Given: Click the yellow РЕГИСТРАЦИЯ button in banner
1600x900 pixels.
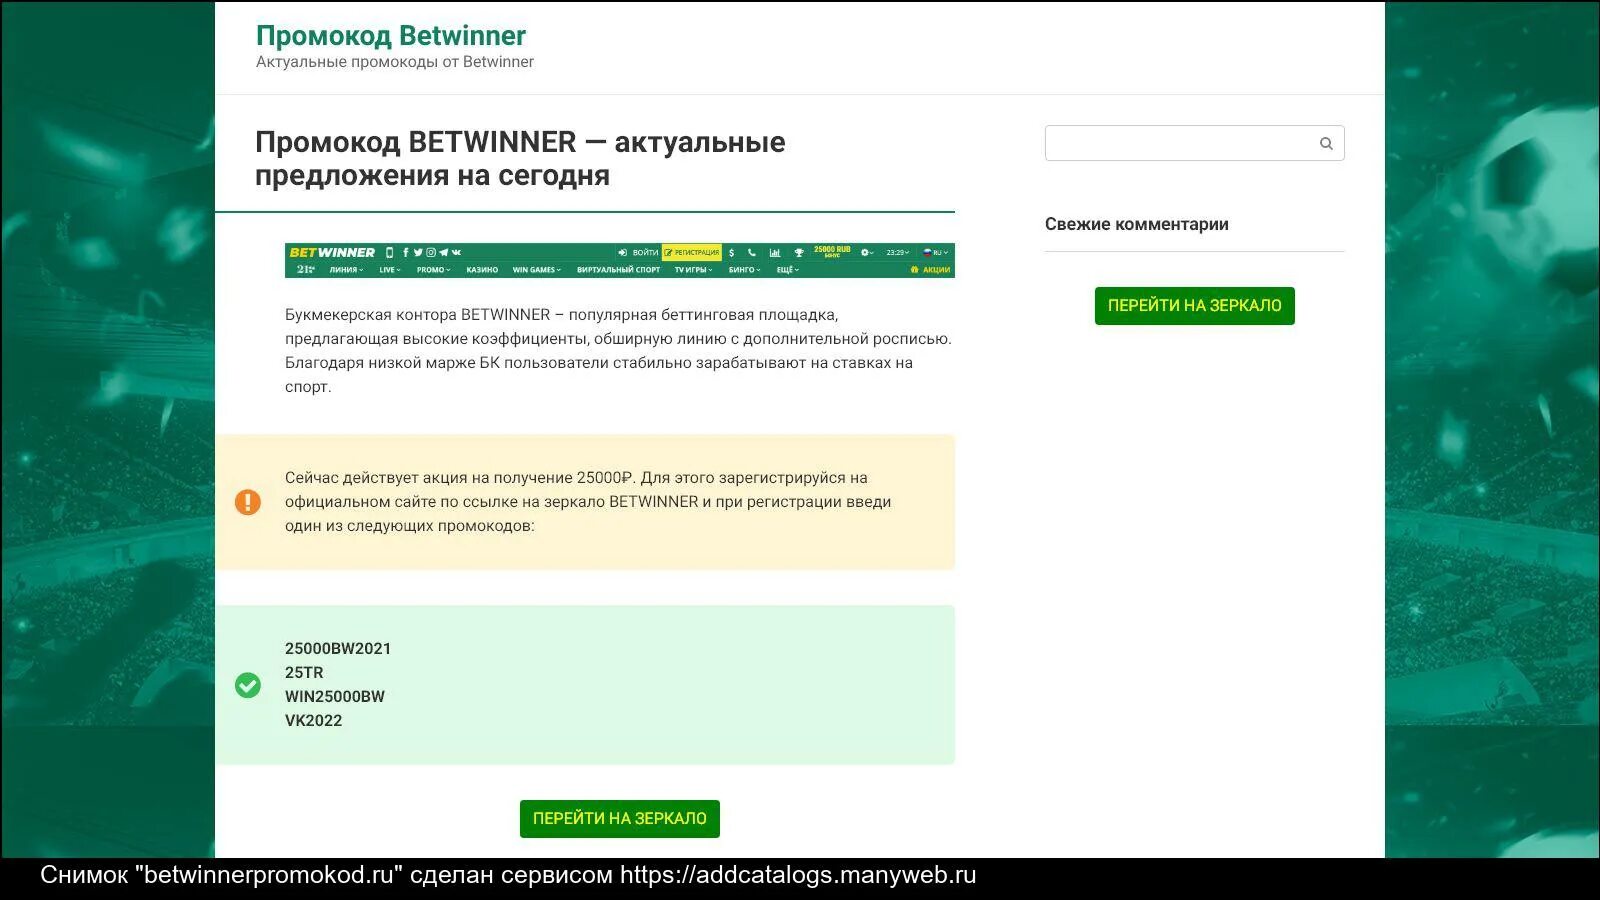Looking at the screenshot, I should [x=692, y=253].
